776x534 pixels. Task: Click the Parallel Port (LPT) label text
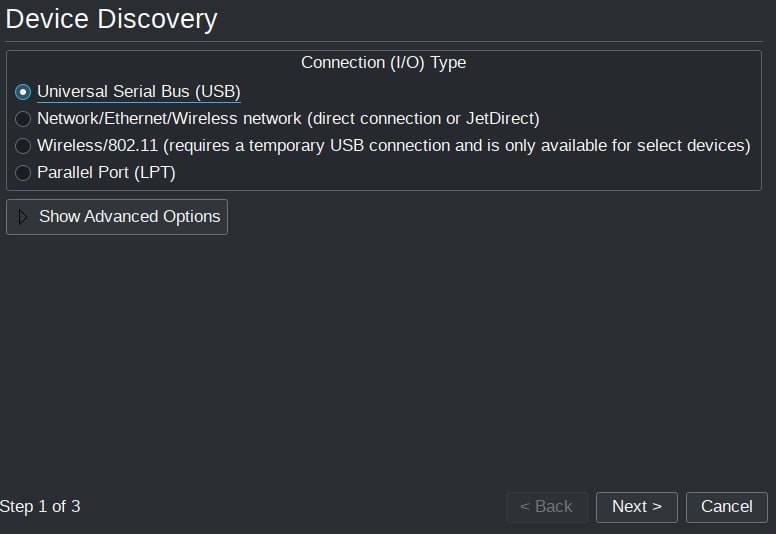click(106, 173)
